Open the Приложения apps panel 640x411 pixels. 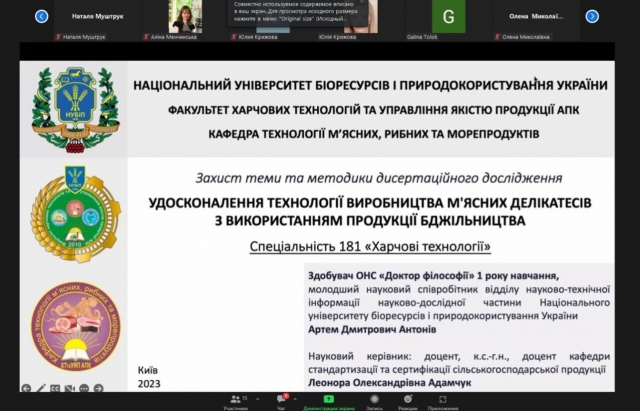(443, 402)
